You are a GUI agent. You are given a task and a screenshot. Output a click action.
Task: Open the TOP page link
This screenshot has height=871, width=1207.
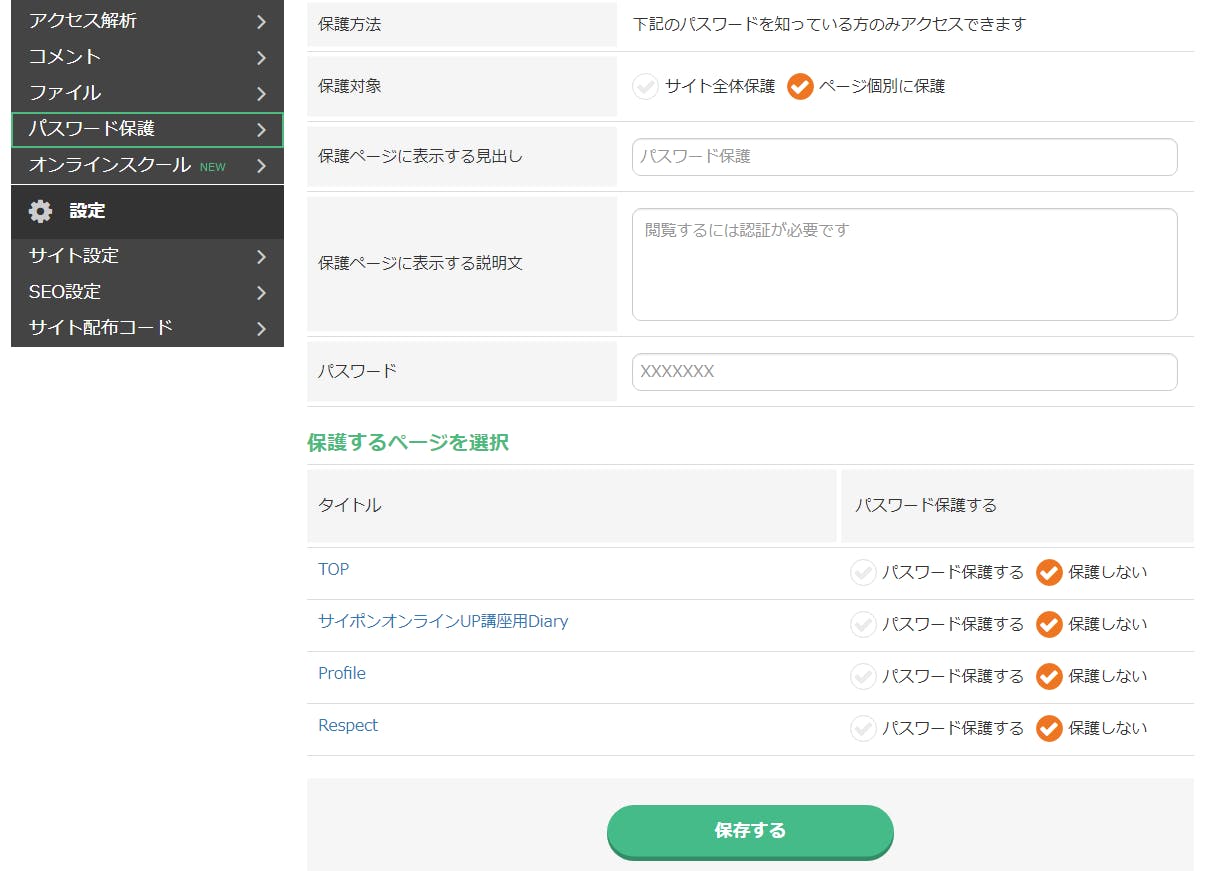click(x=333, y=569)
